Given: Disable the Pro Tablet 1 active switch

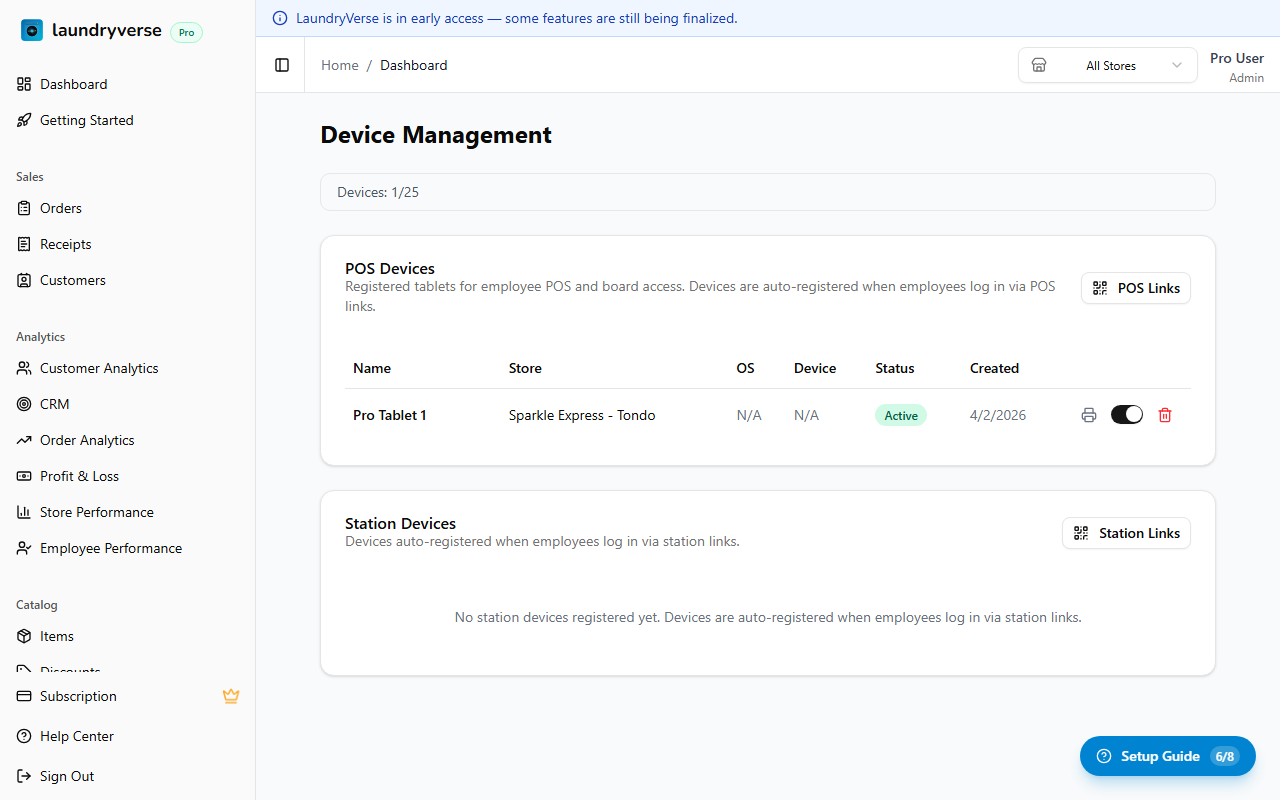Looking at the screenshot, I should [1126, 415].
